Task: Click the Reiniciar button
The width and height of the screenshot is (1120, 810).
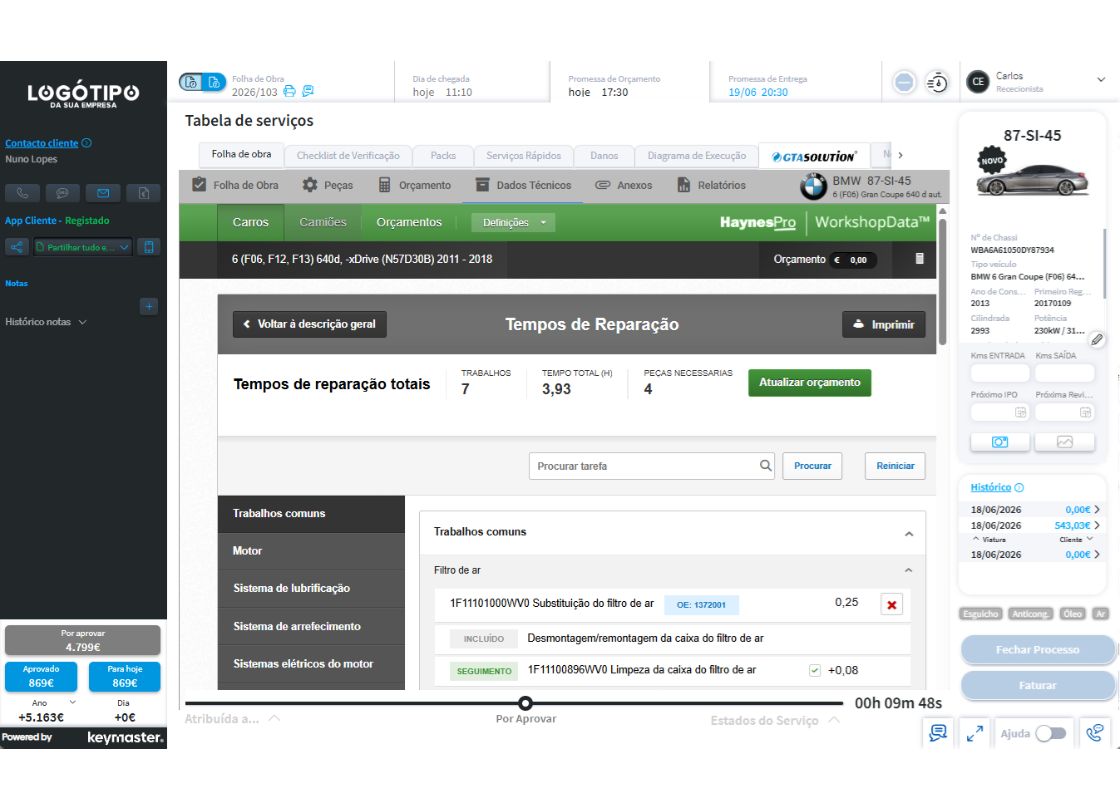Action: click(x=895, y=466)
